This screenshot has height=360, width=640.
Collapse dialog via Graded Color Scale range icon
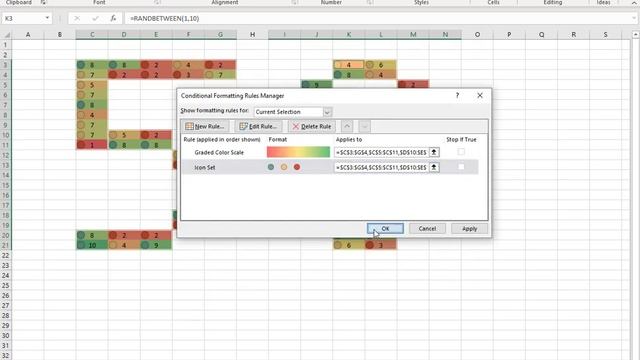coord(434,152)
